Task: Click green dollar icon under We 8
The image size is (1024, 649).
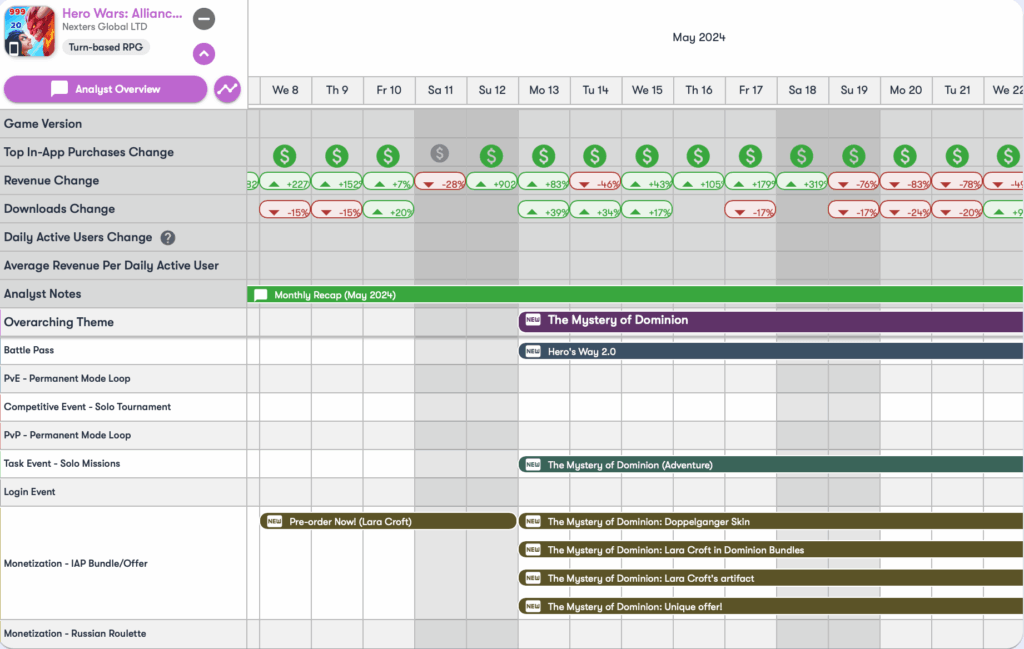Action: (x=286, y=156)
